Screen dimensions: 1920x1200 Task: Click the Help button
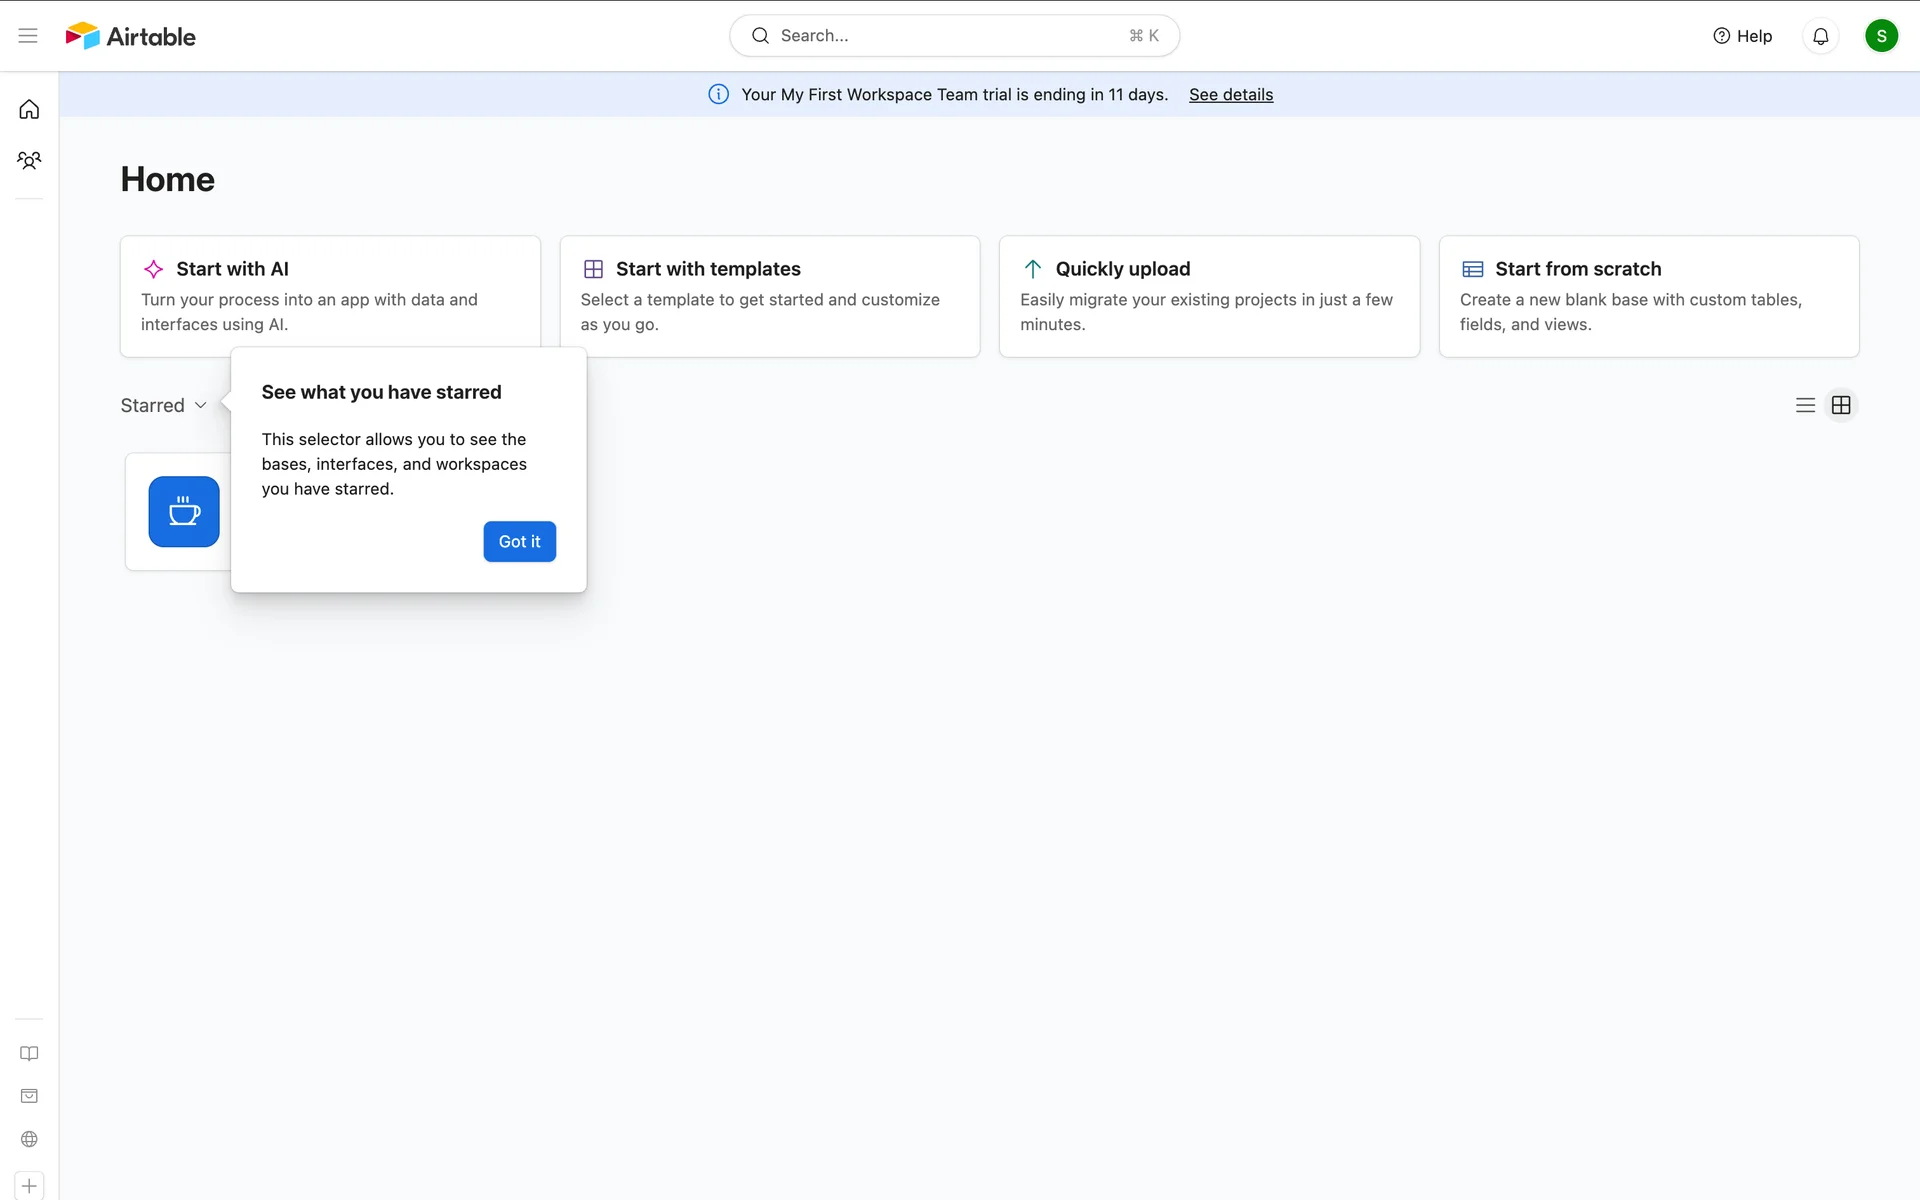click(x=1743, y=36)
